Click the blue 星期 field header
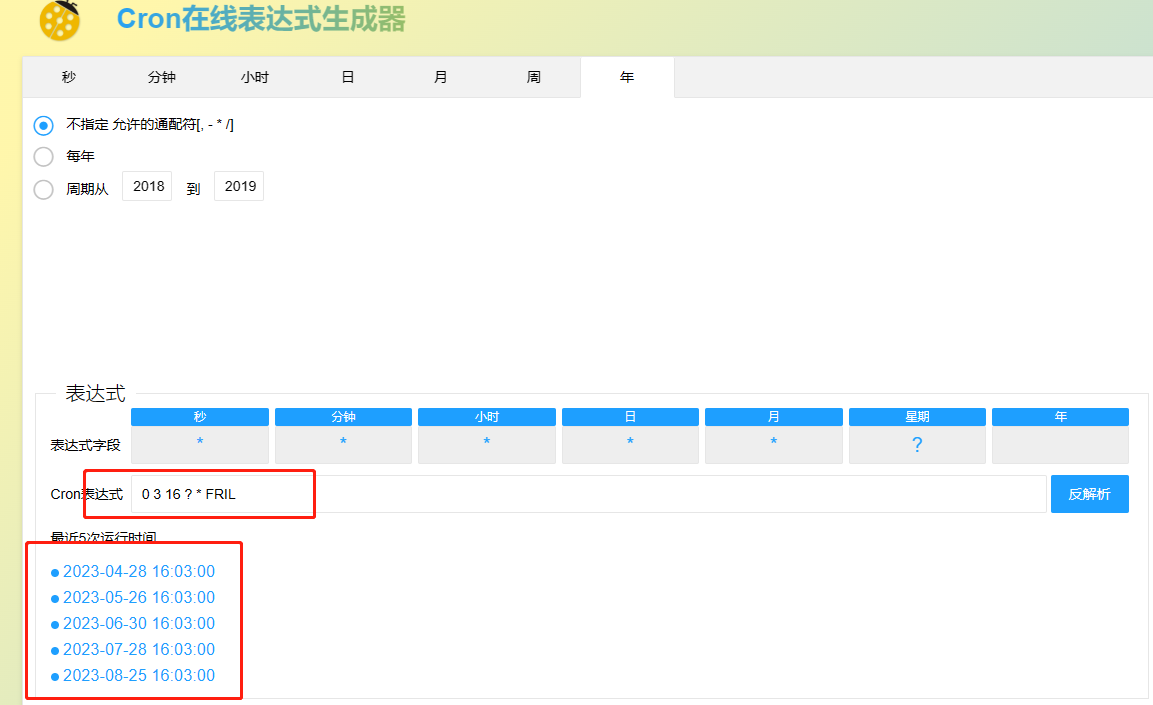 point(916,416)
